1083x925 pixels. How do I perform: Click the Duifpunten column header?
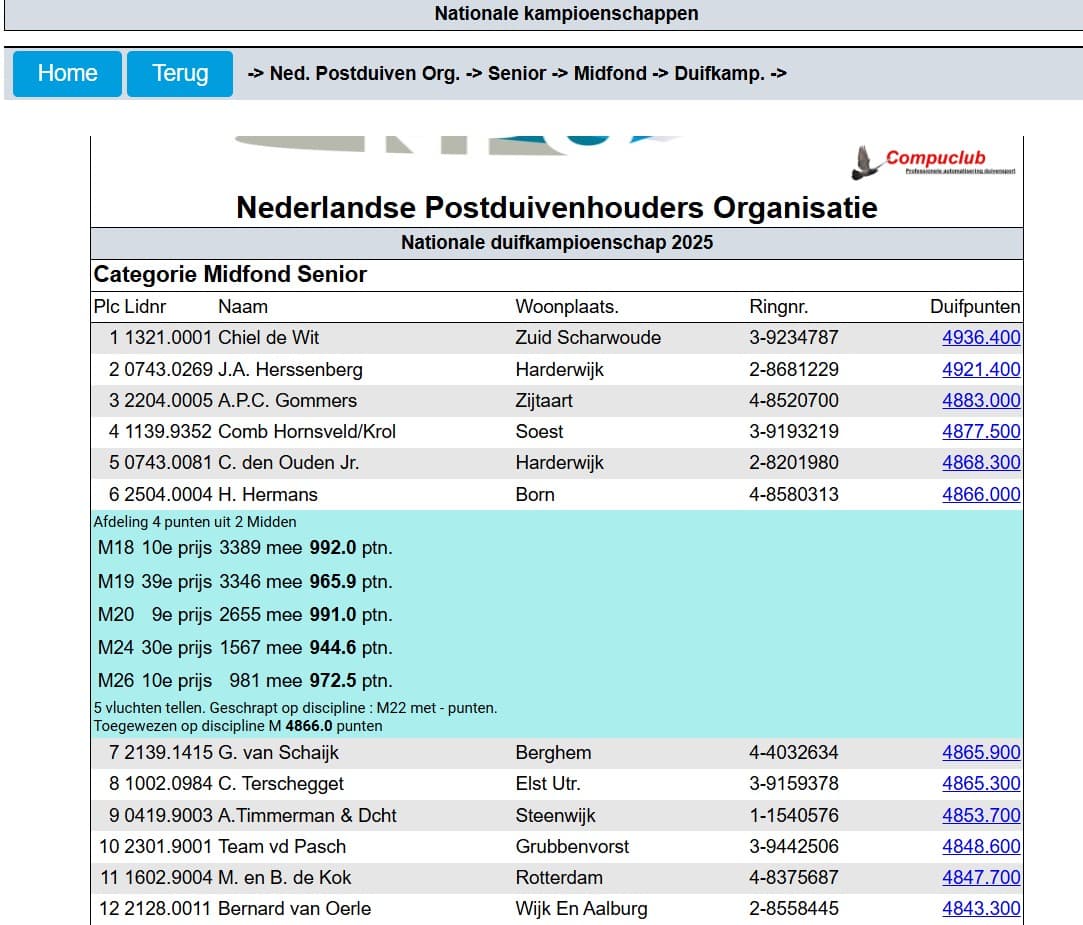tap(974, 307)
